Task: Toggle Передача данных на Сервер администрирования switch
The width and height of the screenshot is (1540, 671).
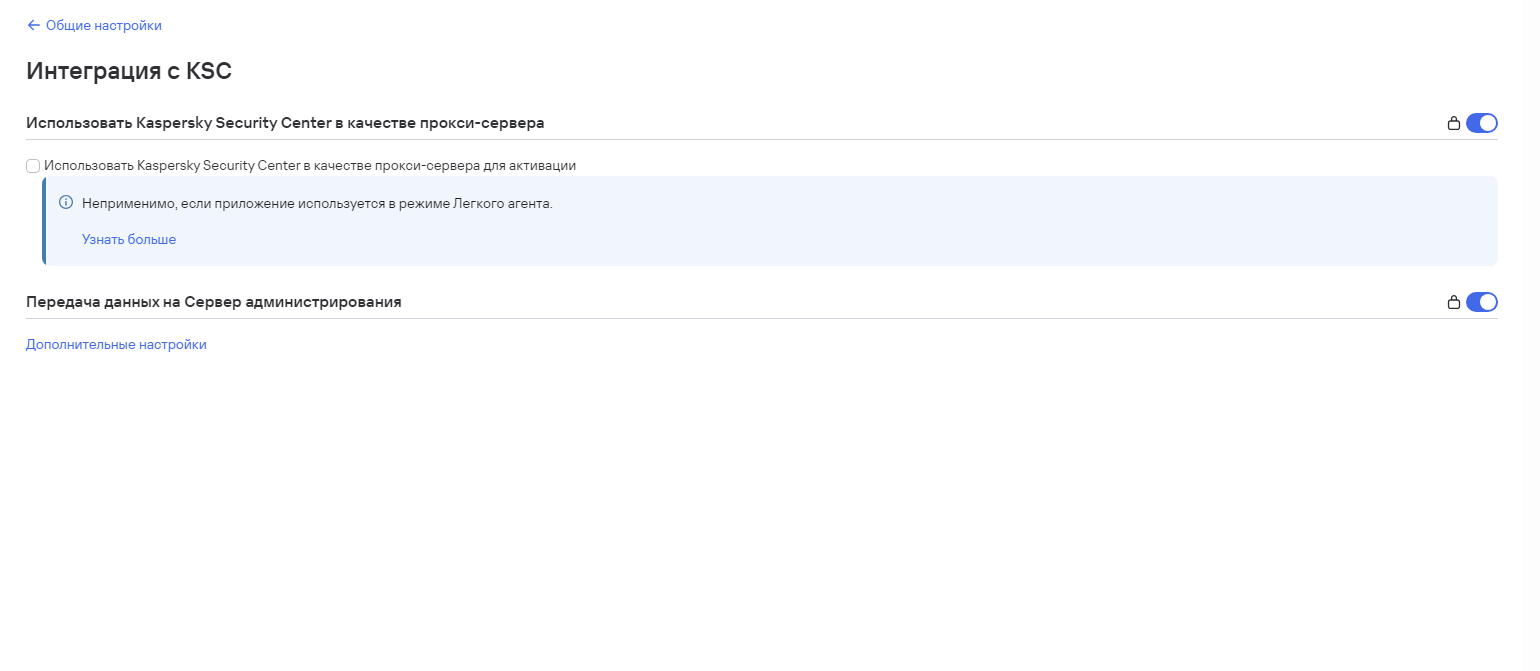Action: tap(1482, 302)
